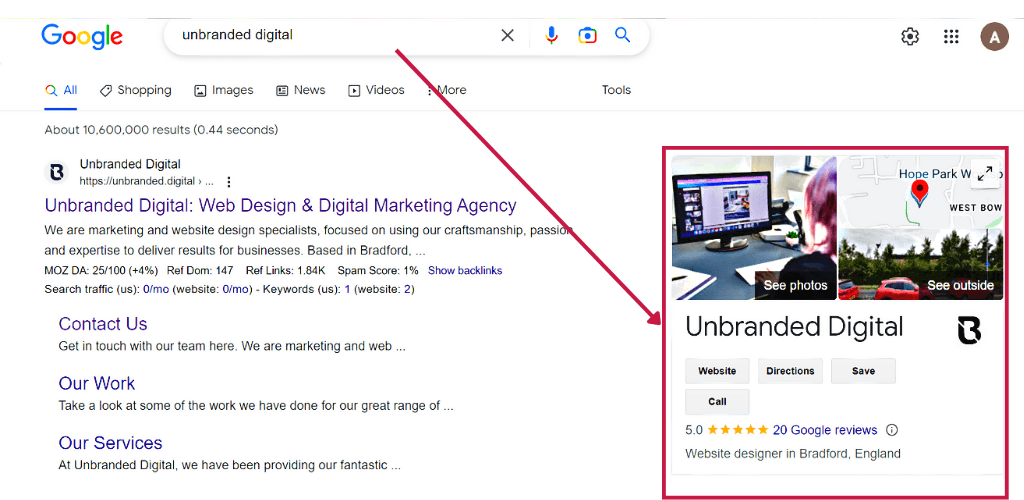Switch to the Images tab

click(224, 90)
